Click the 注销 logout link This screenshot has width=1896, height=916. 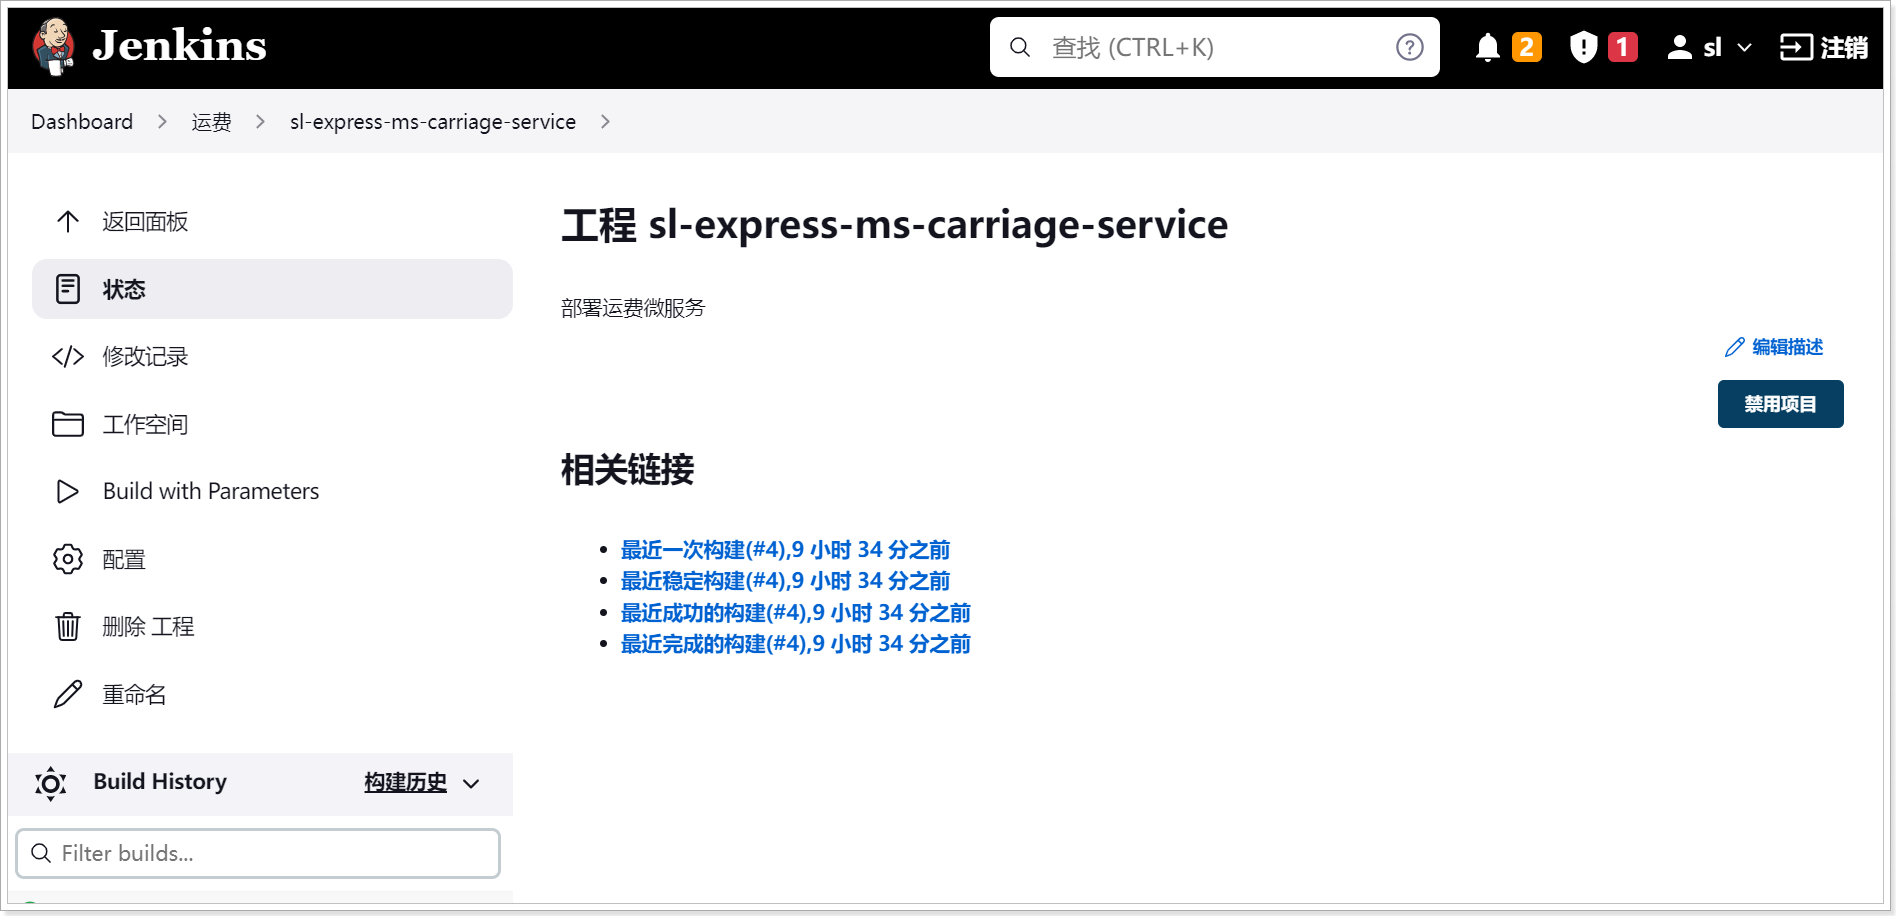point(1844,47)
